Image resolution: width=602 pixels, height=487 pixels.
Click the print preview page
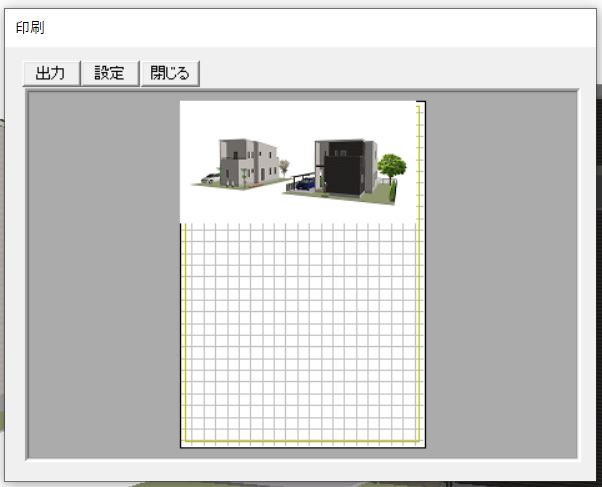click(x=303, y=274)
